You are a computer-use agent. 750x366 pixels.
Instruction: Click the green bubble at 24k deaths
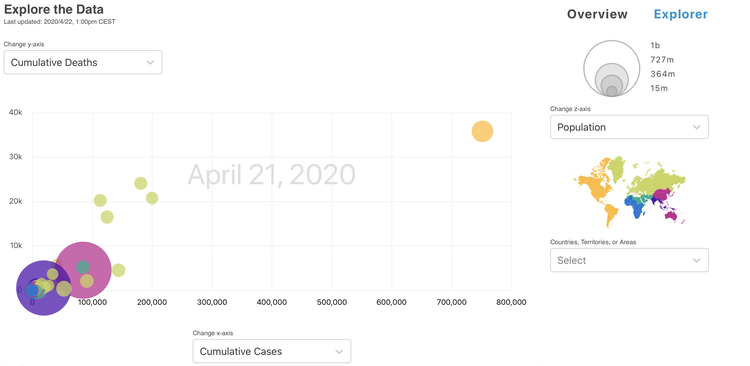pyautogui.click(x=141, y=183)
